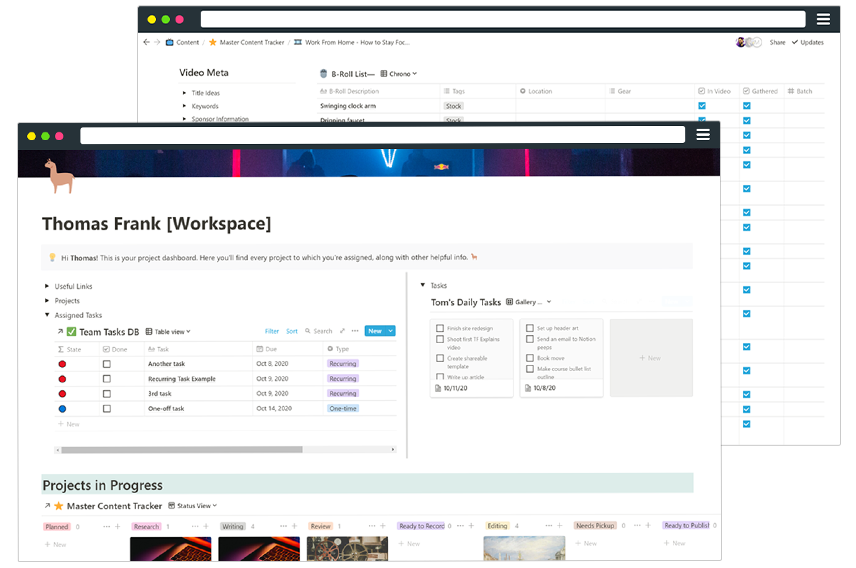Check the Book move box

tap(530, 358)
